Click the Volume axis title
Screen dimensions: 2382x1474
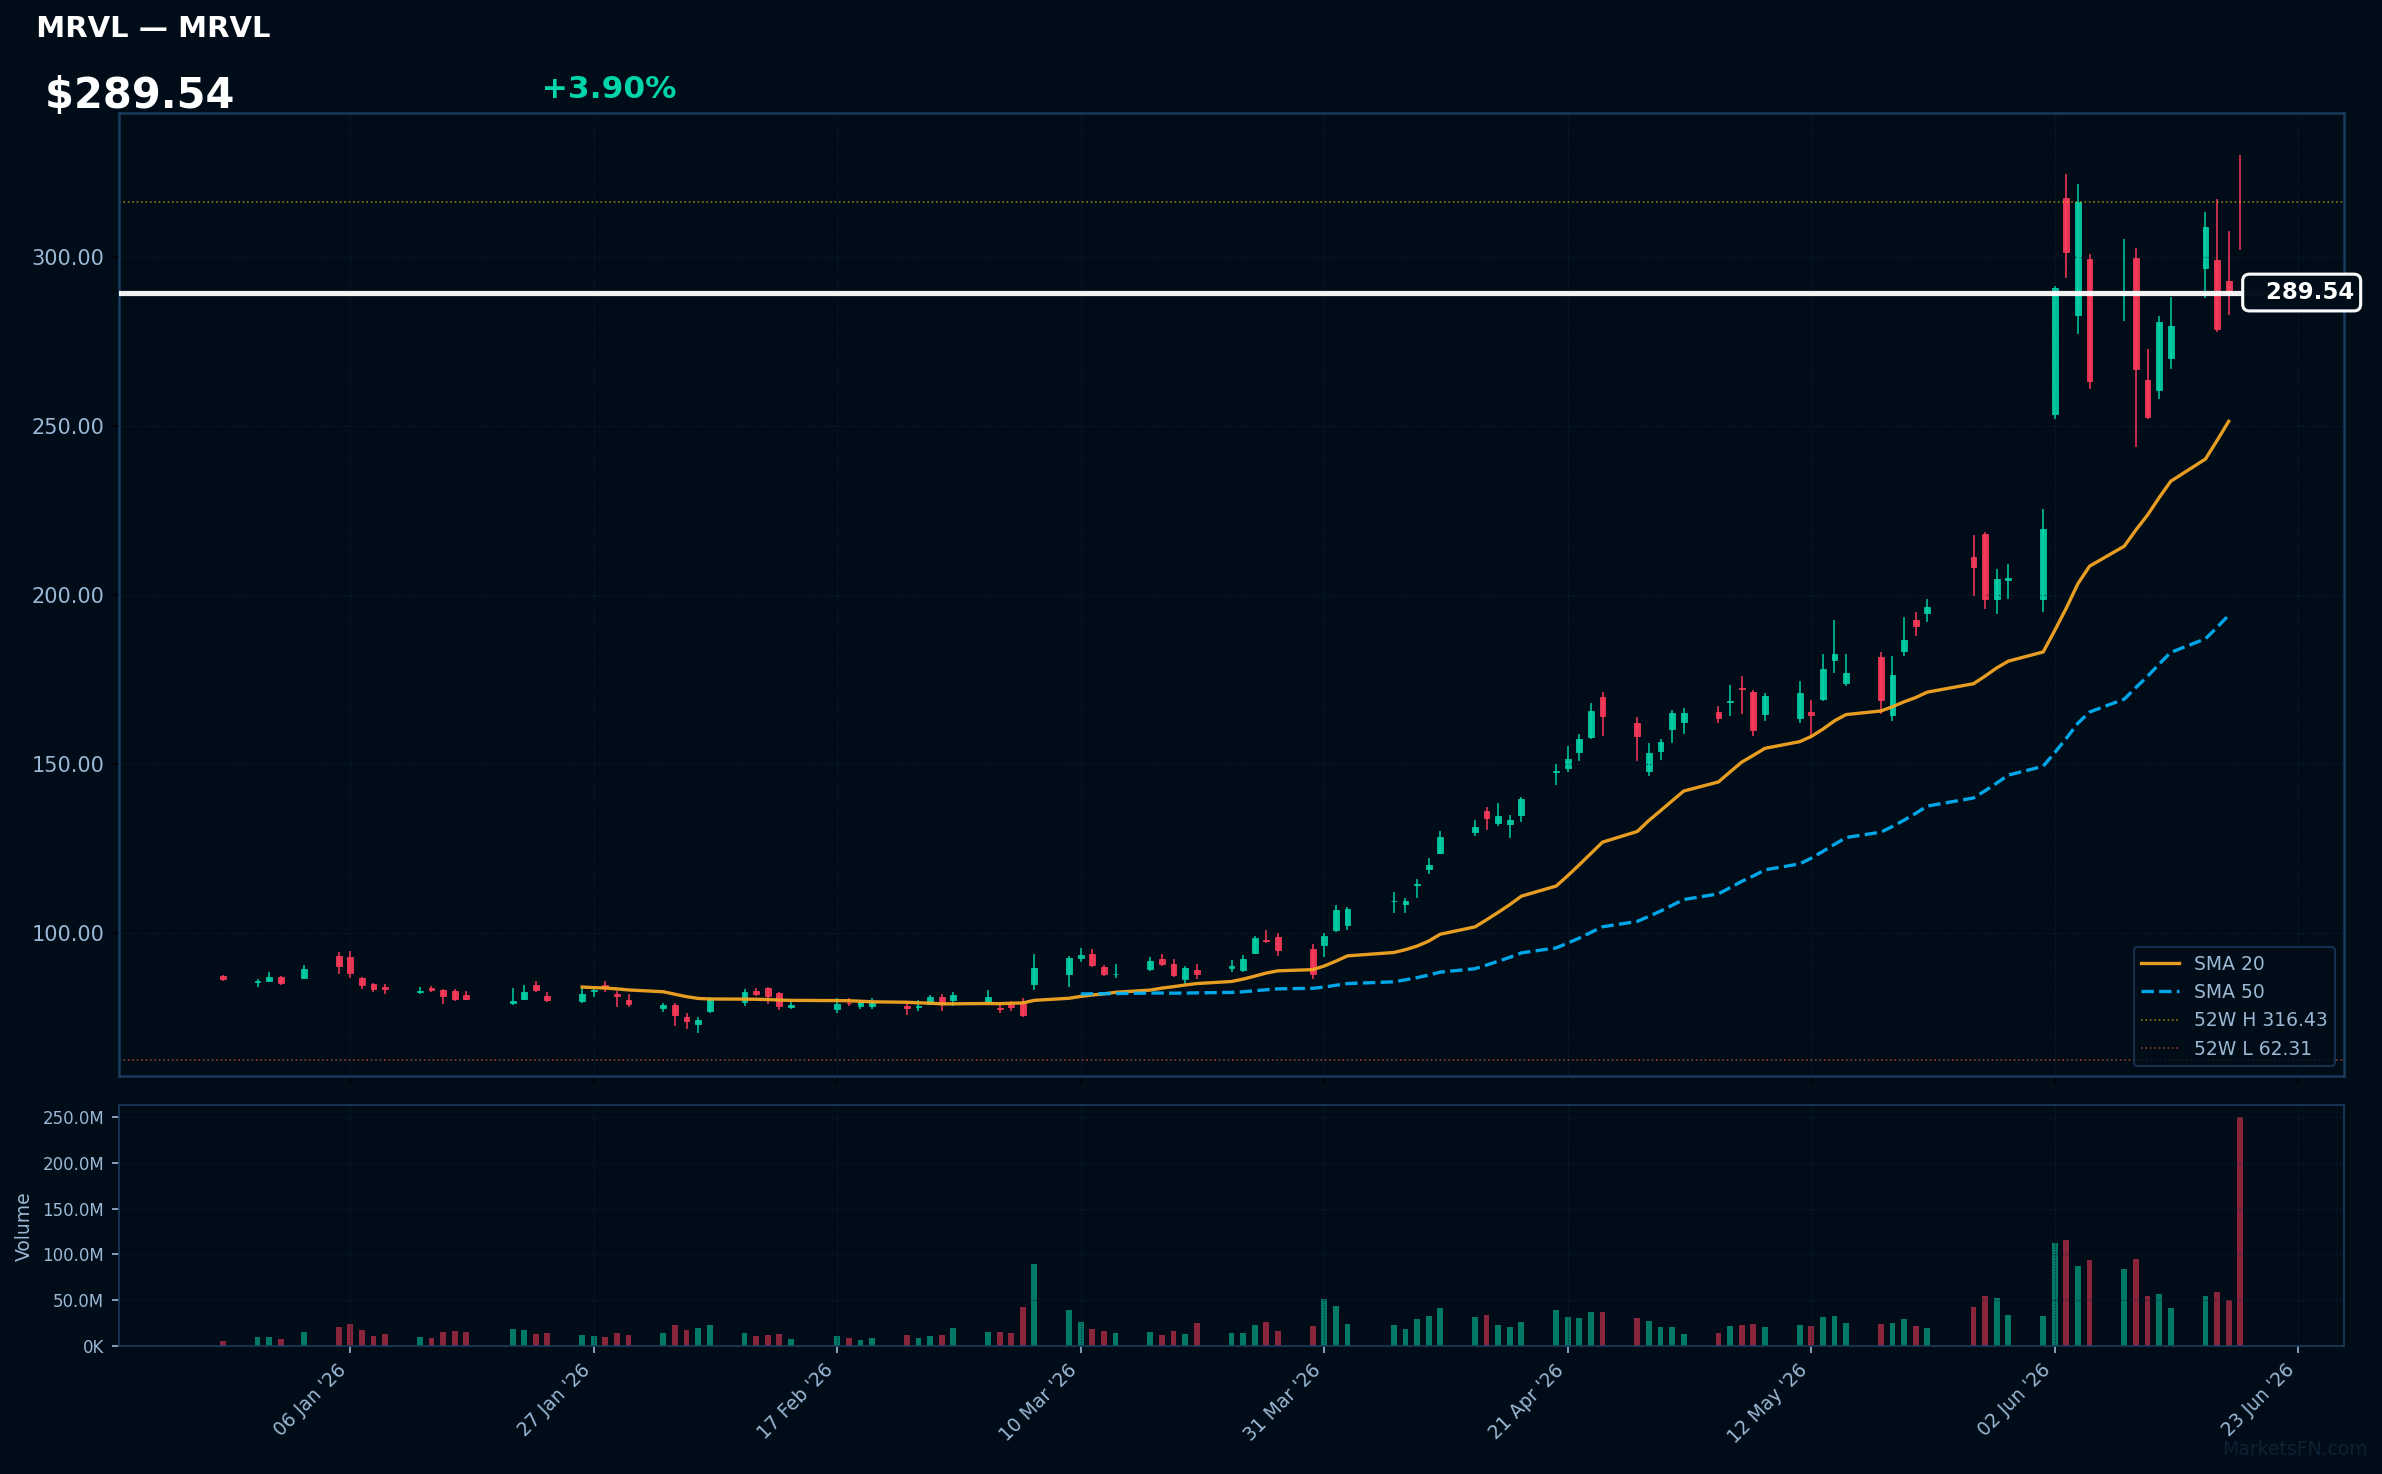[x=23, y=1227]
